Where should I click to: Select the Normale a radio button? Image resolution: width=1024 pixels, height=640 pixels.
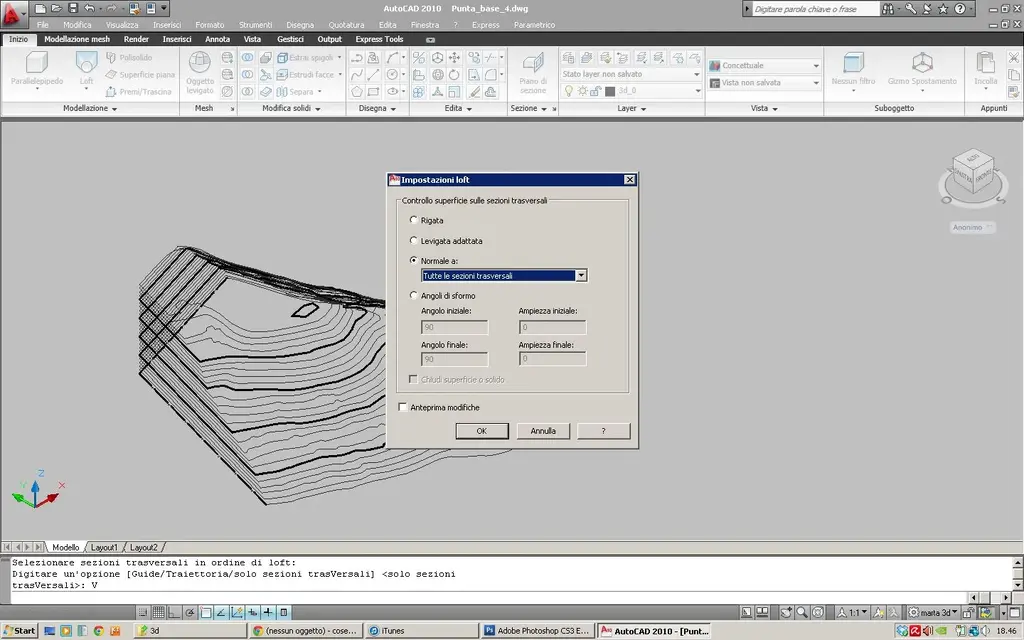(413, 260)
